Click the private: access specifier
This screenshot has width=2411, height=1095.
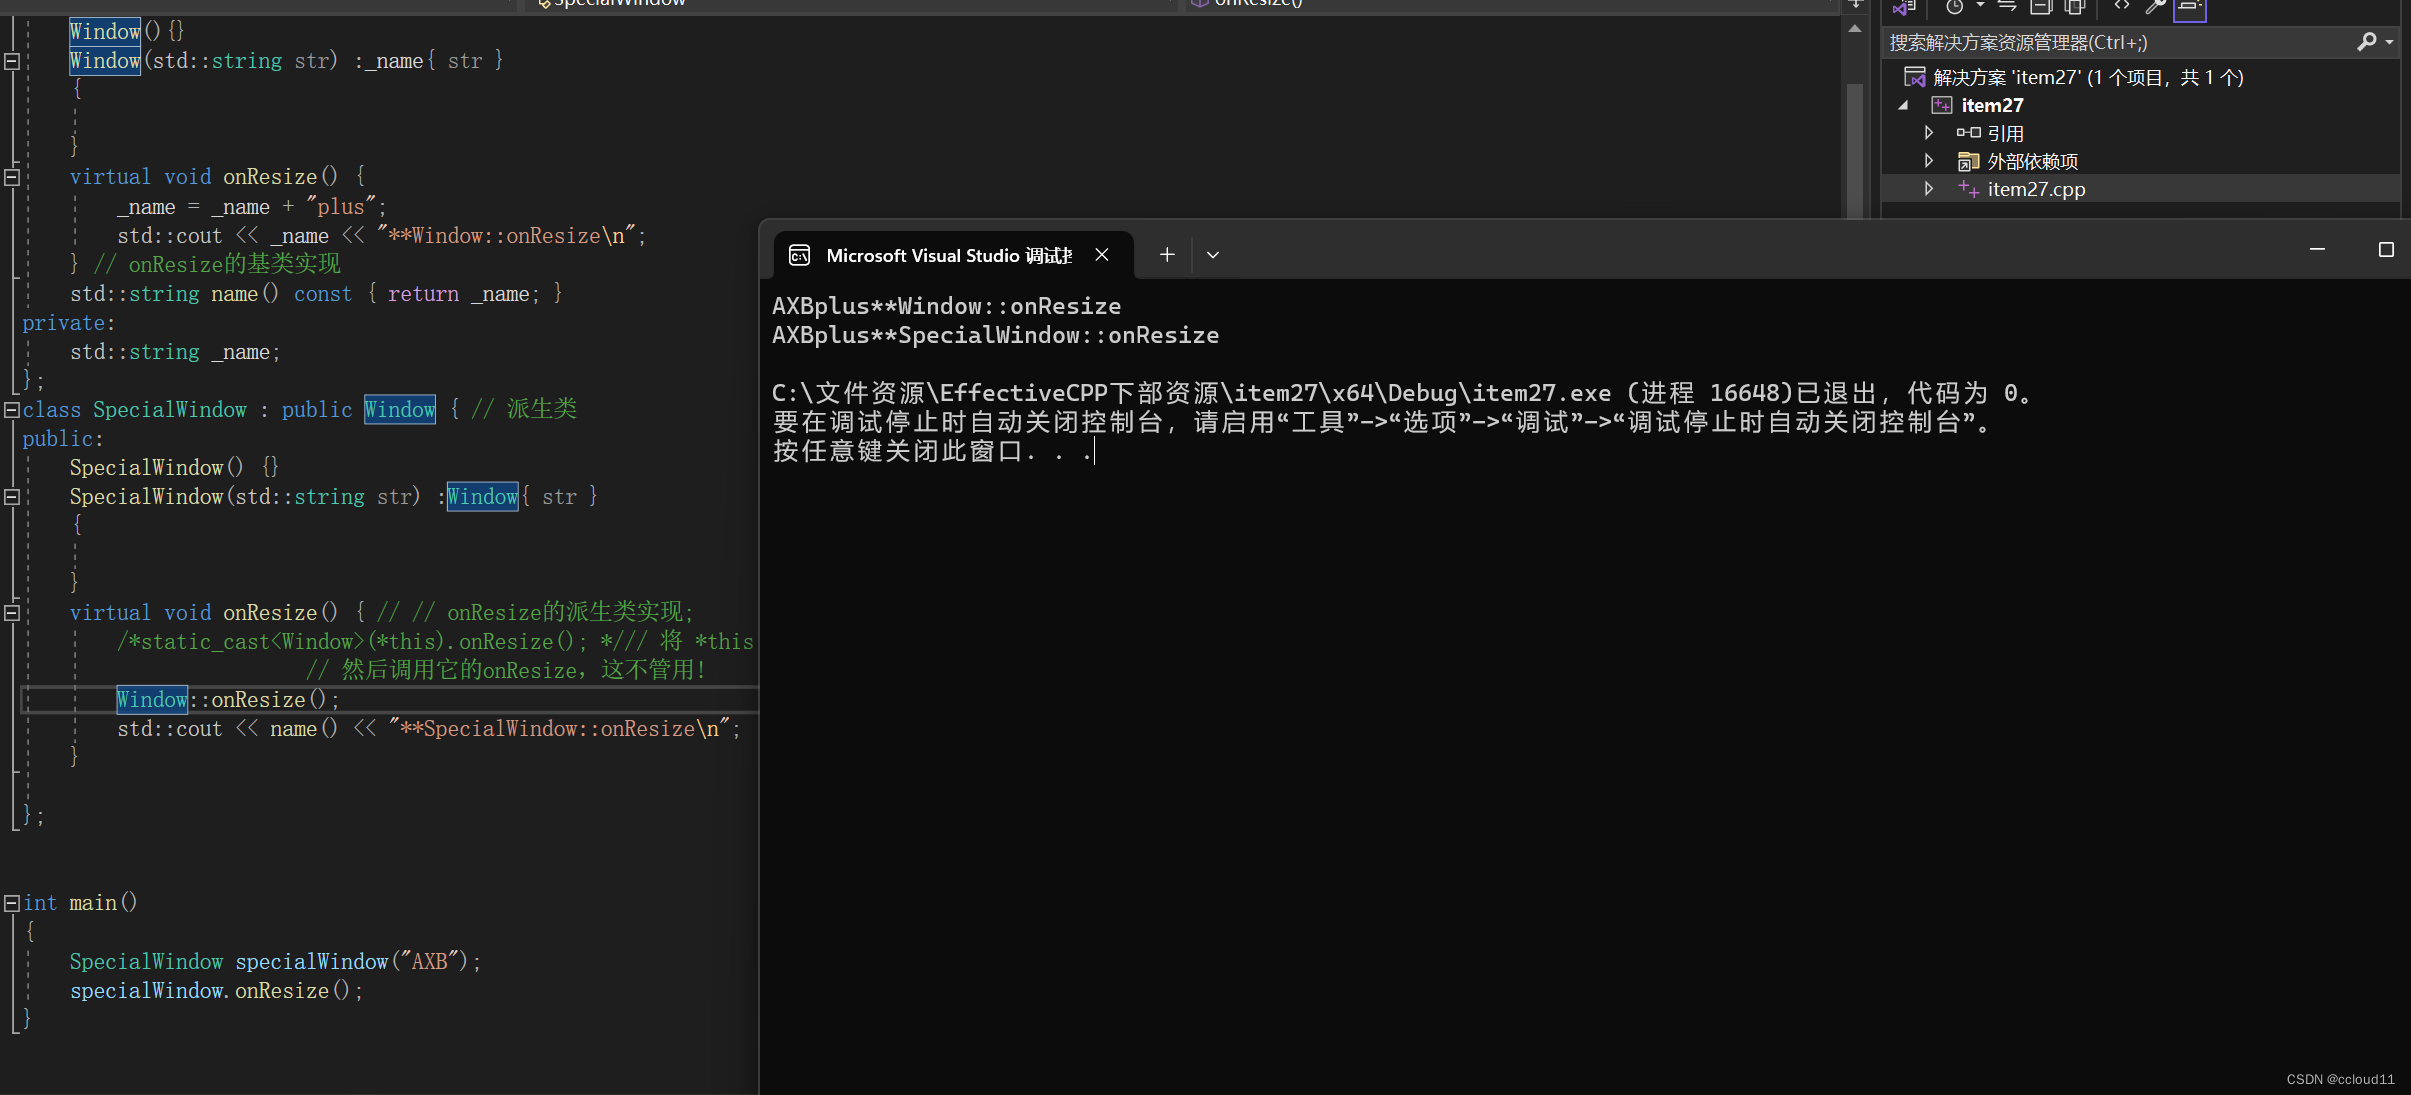pos(69,323)
